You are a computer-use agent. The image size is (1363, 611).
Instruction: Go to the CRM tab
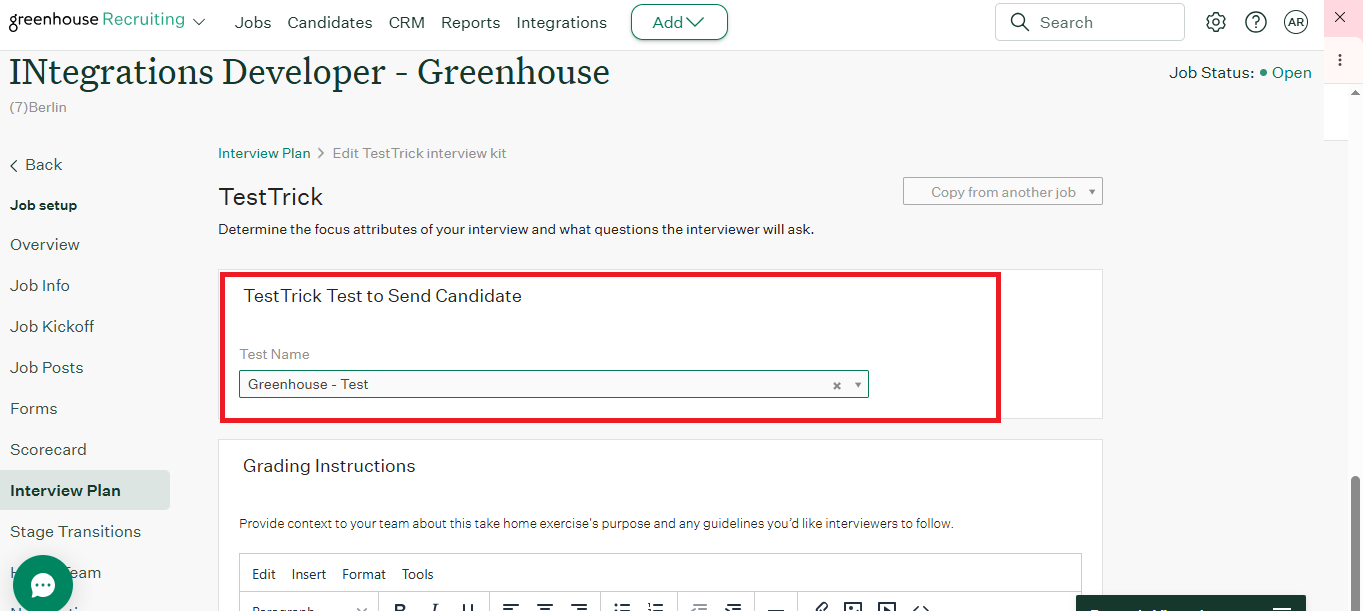tap(407, 22)
